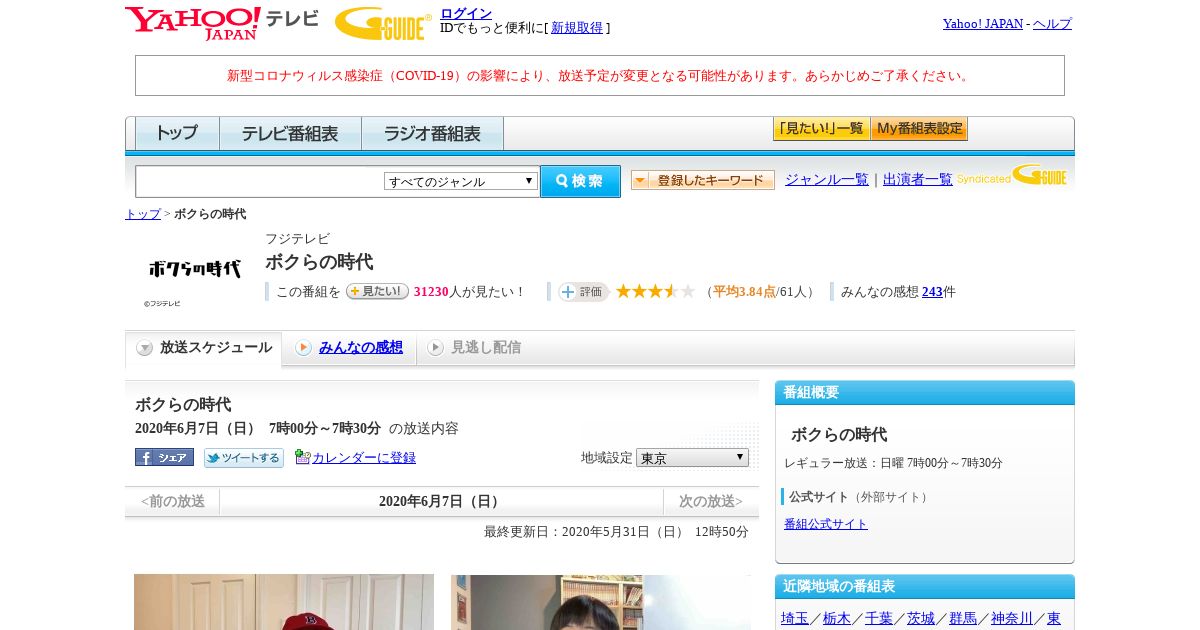Click the Twitter ツイートする button
Screen dimensions: 1200x630
tap(244, 457)
